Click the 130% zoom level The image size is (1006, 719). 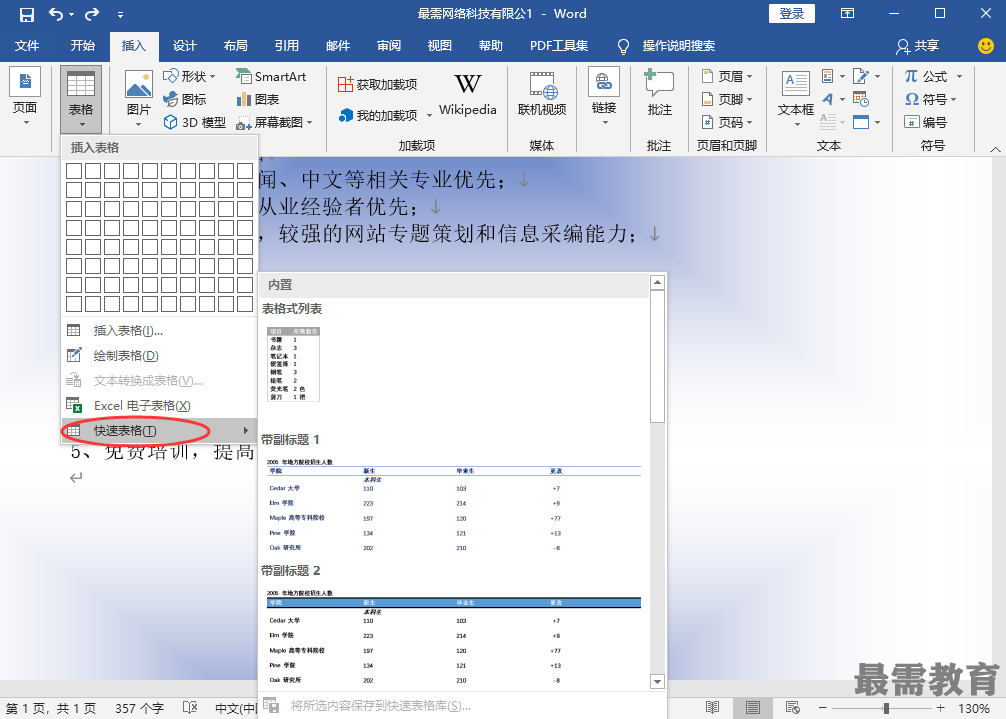point(974,708)
